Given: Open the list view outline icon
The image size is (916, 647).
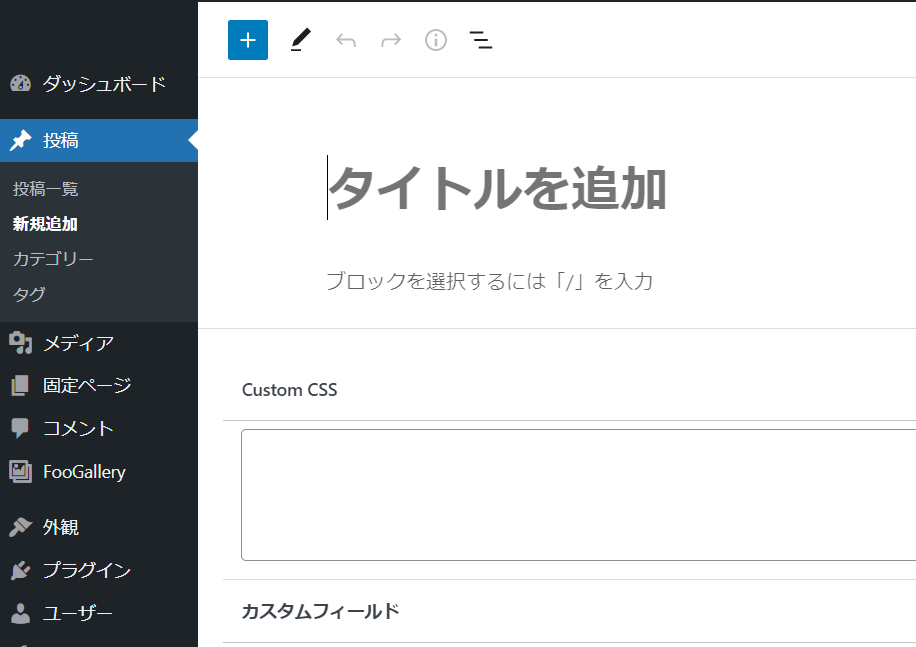Looking at the screenshot, I should (481, 40).
